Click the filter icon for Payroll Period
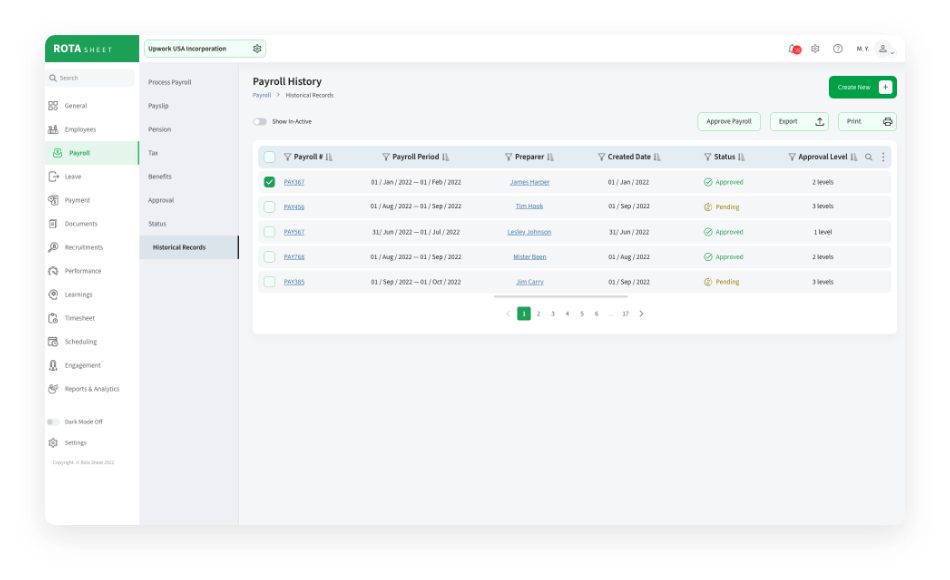The width and height of the screenshot is (950, 580). pyautogui.click(x=385, y=157)
